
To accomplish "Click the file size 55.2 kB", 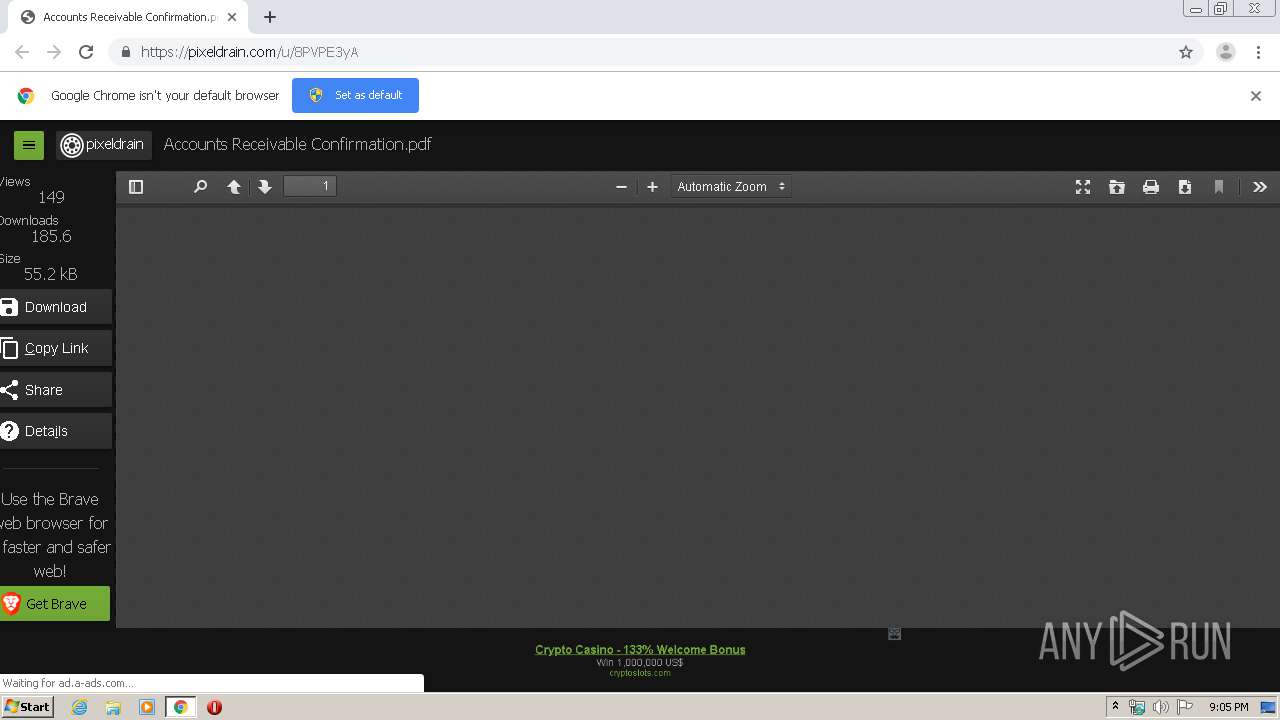I will (50, 274).
